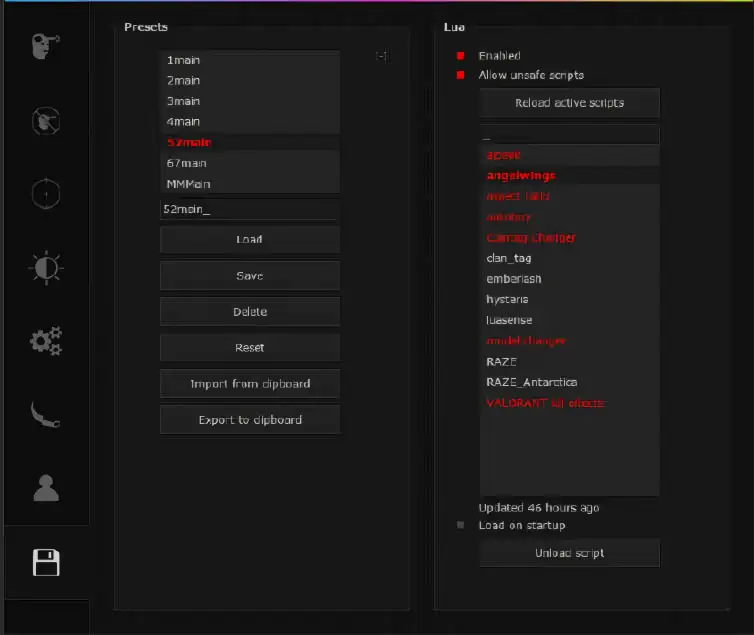Select the 4main preset

click(x=250, y=122)
